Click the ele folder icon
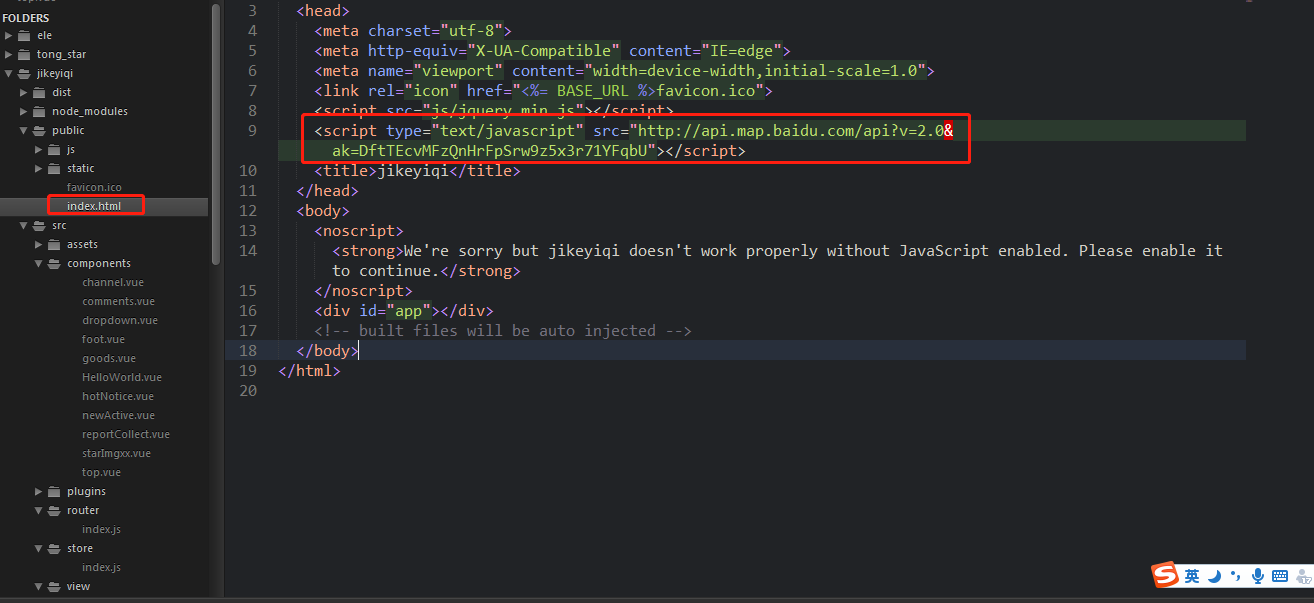The height and width of the screenshot is (603, 1314). pos(24,35)
